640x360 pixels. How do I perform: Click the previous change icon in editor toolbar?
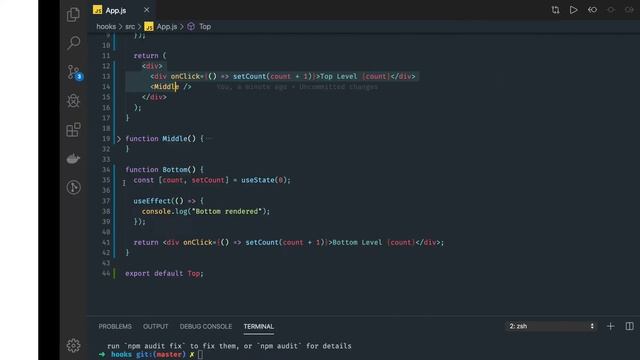pos(592,10)
